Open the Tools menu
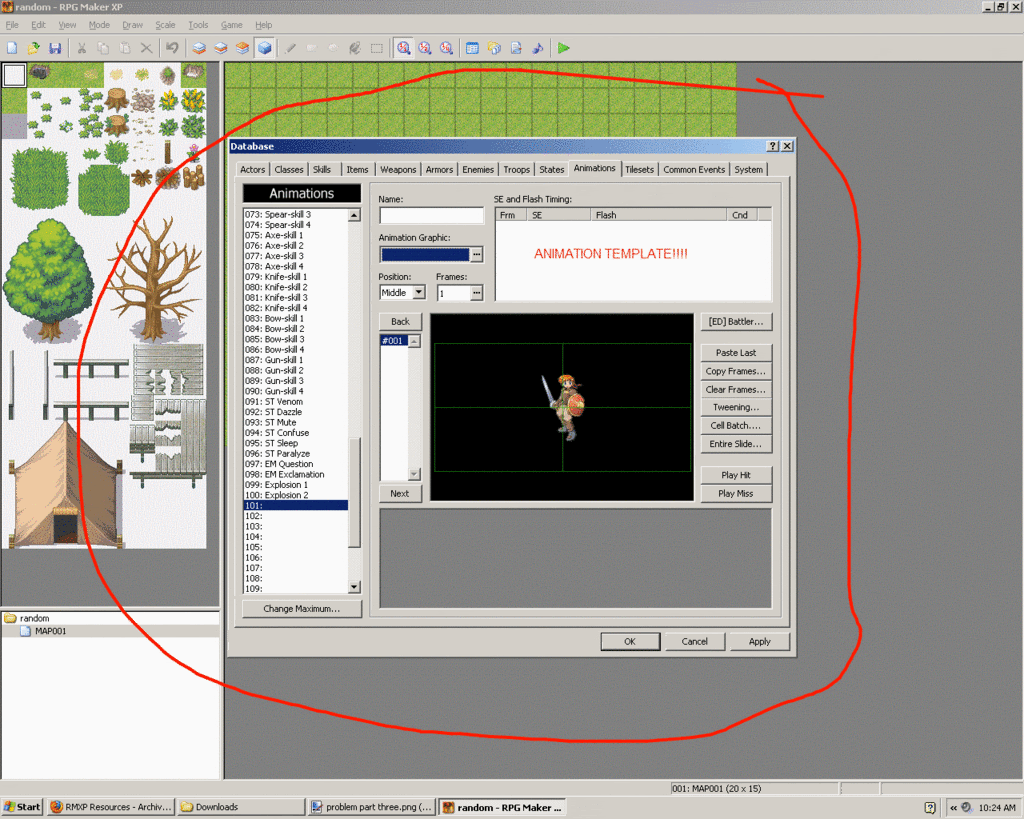1024x819 pixels. (x=198, y=24)
